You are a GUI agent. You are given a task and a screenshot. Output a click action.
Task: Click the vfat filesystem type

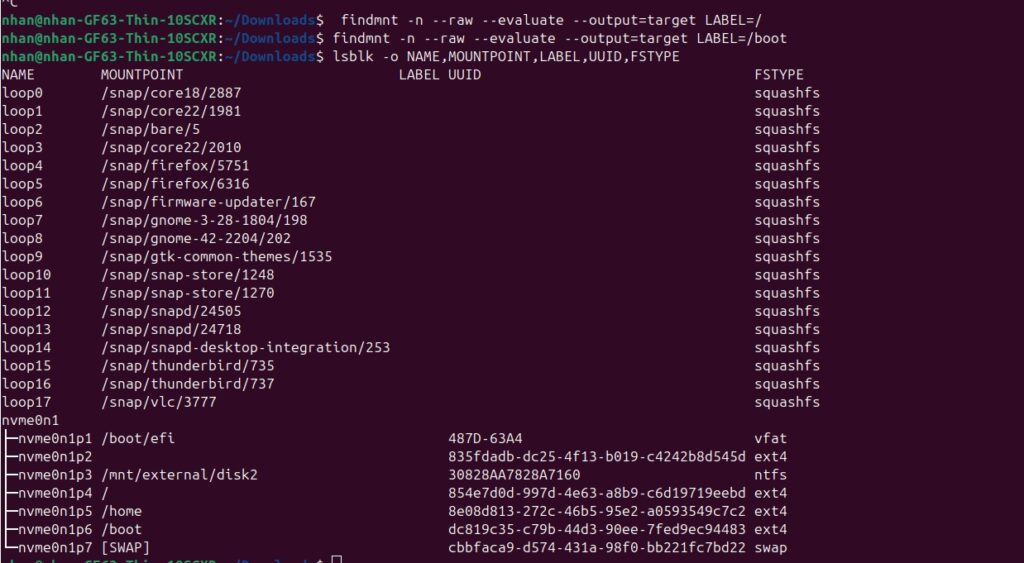(771, 438)
